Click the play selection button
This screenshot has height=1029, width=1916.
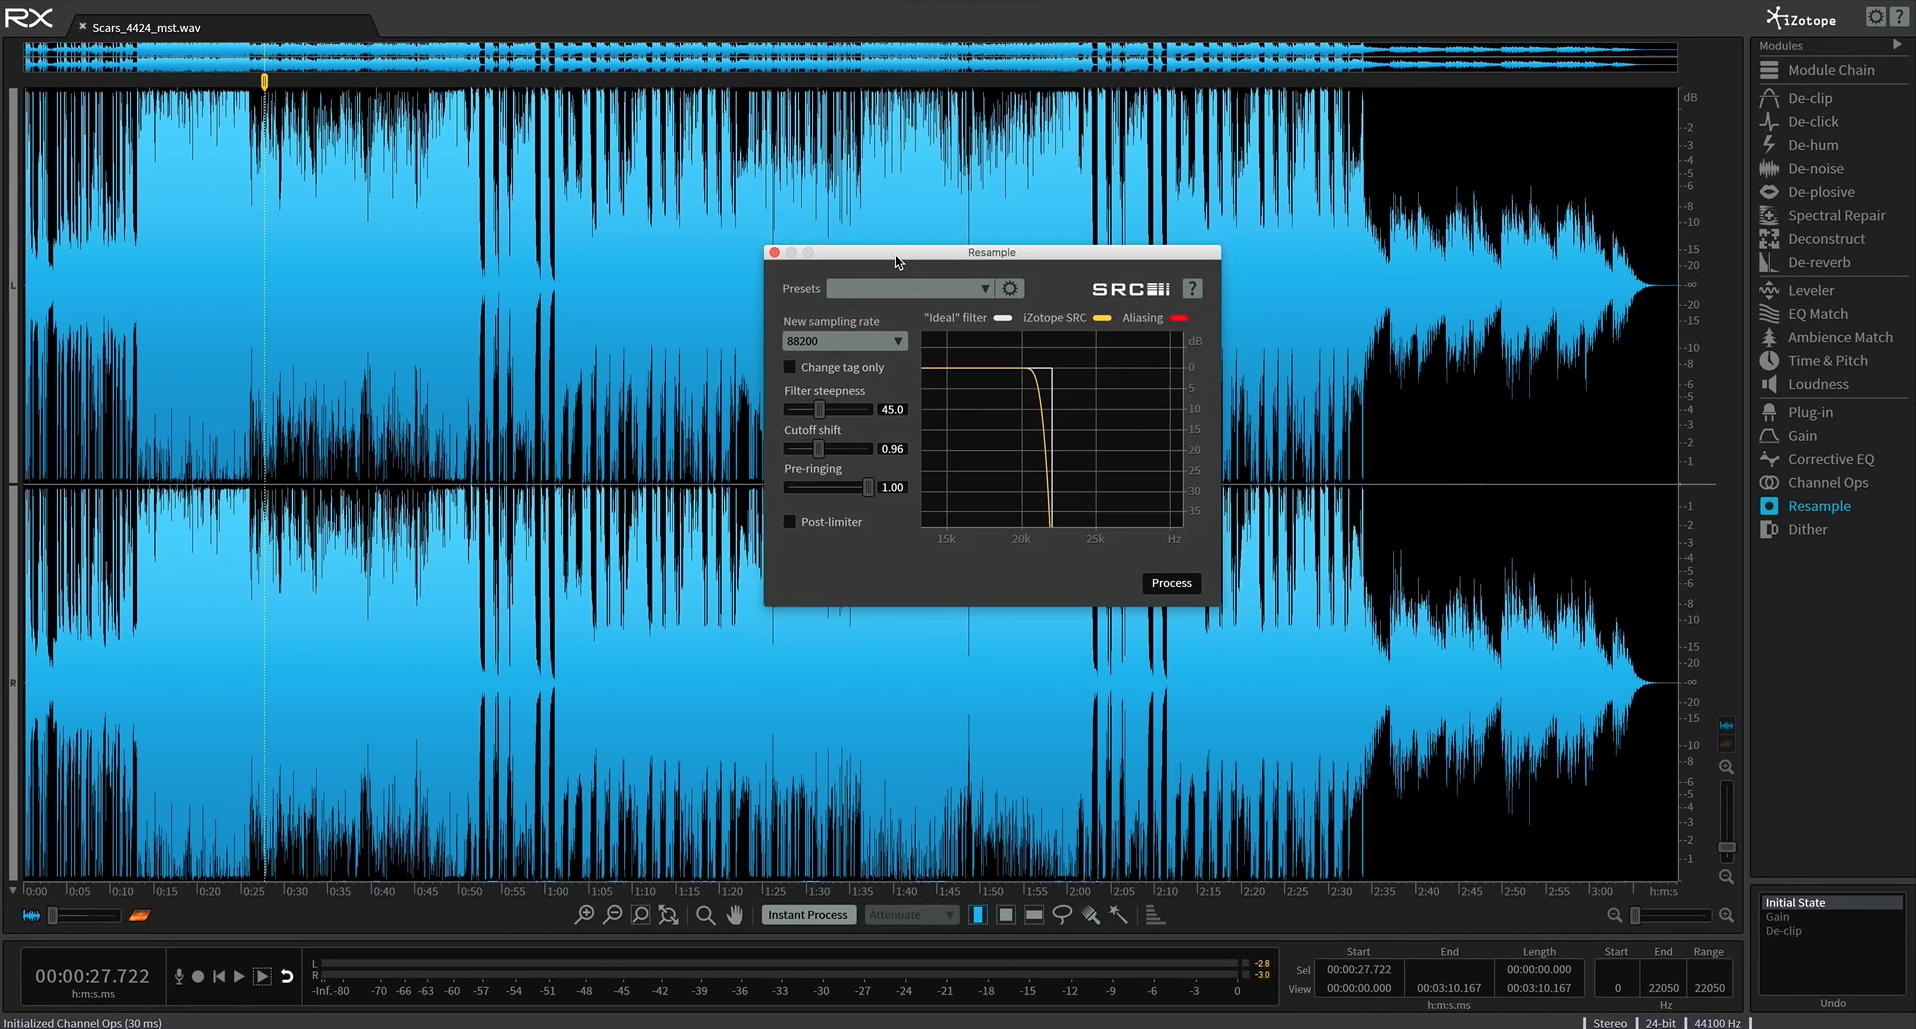click(x=262, y=977)
